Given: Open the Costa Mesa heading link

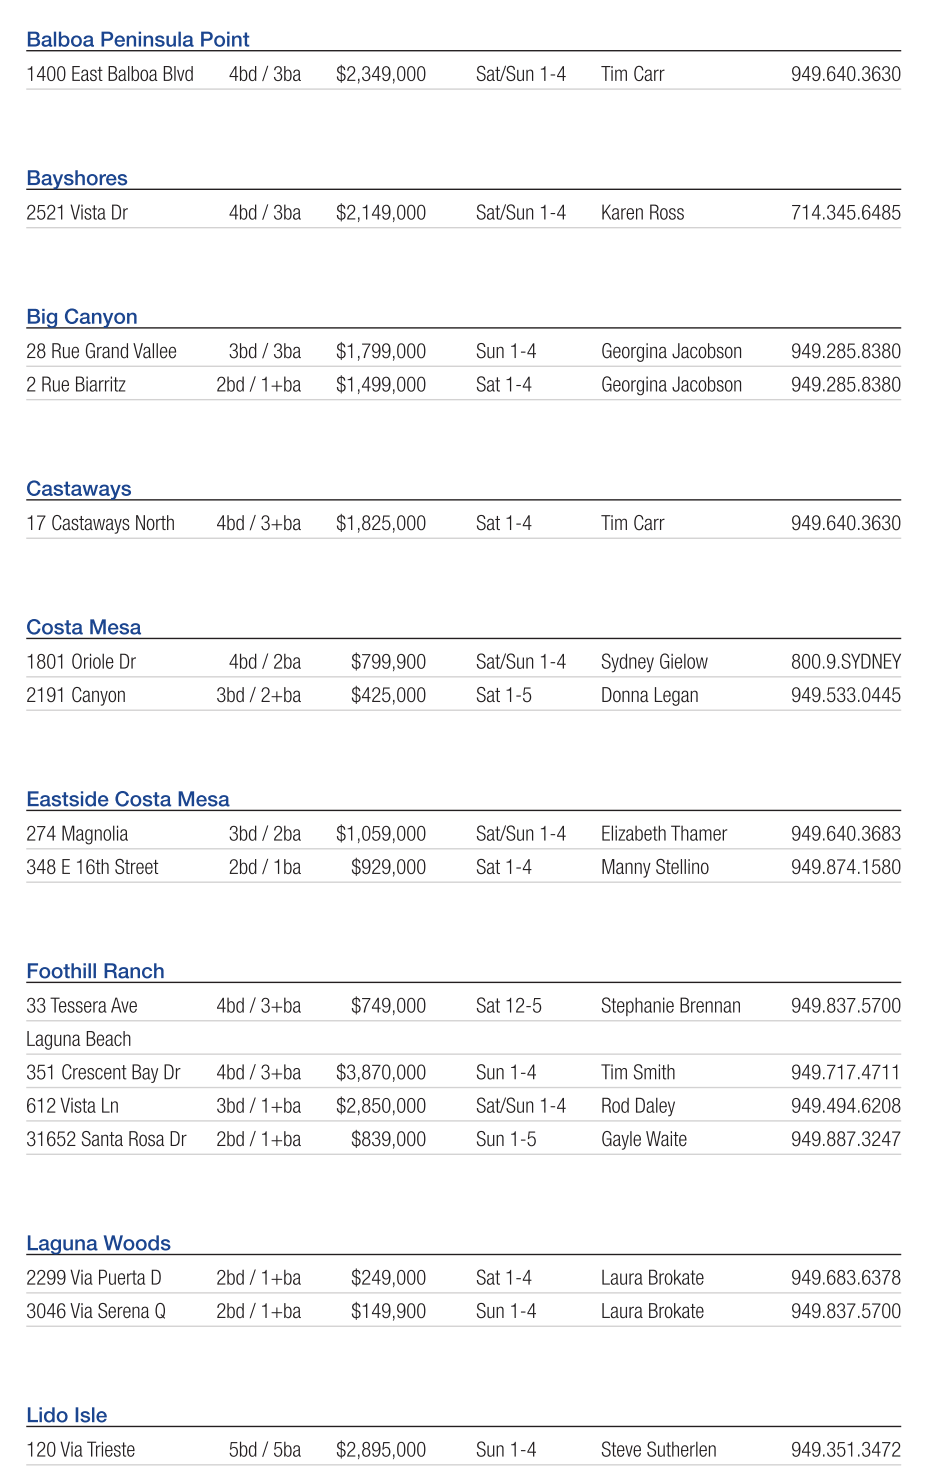Looking at the screenshot, I should [84, 627].
